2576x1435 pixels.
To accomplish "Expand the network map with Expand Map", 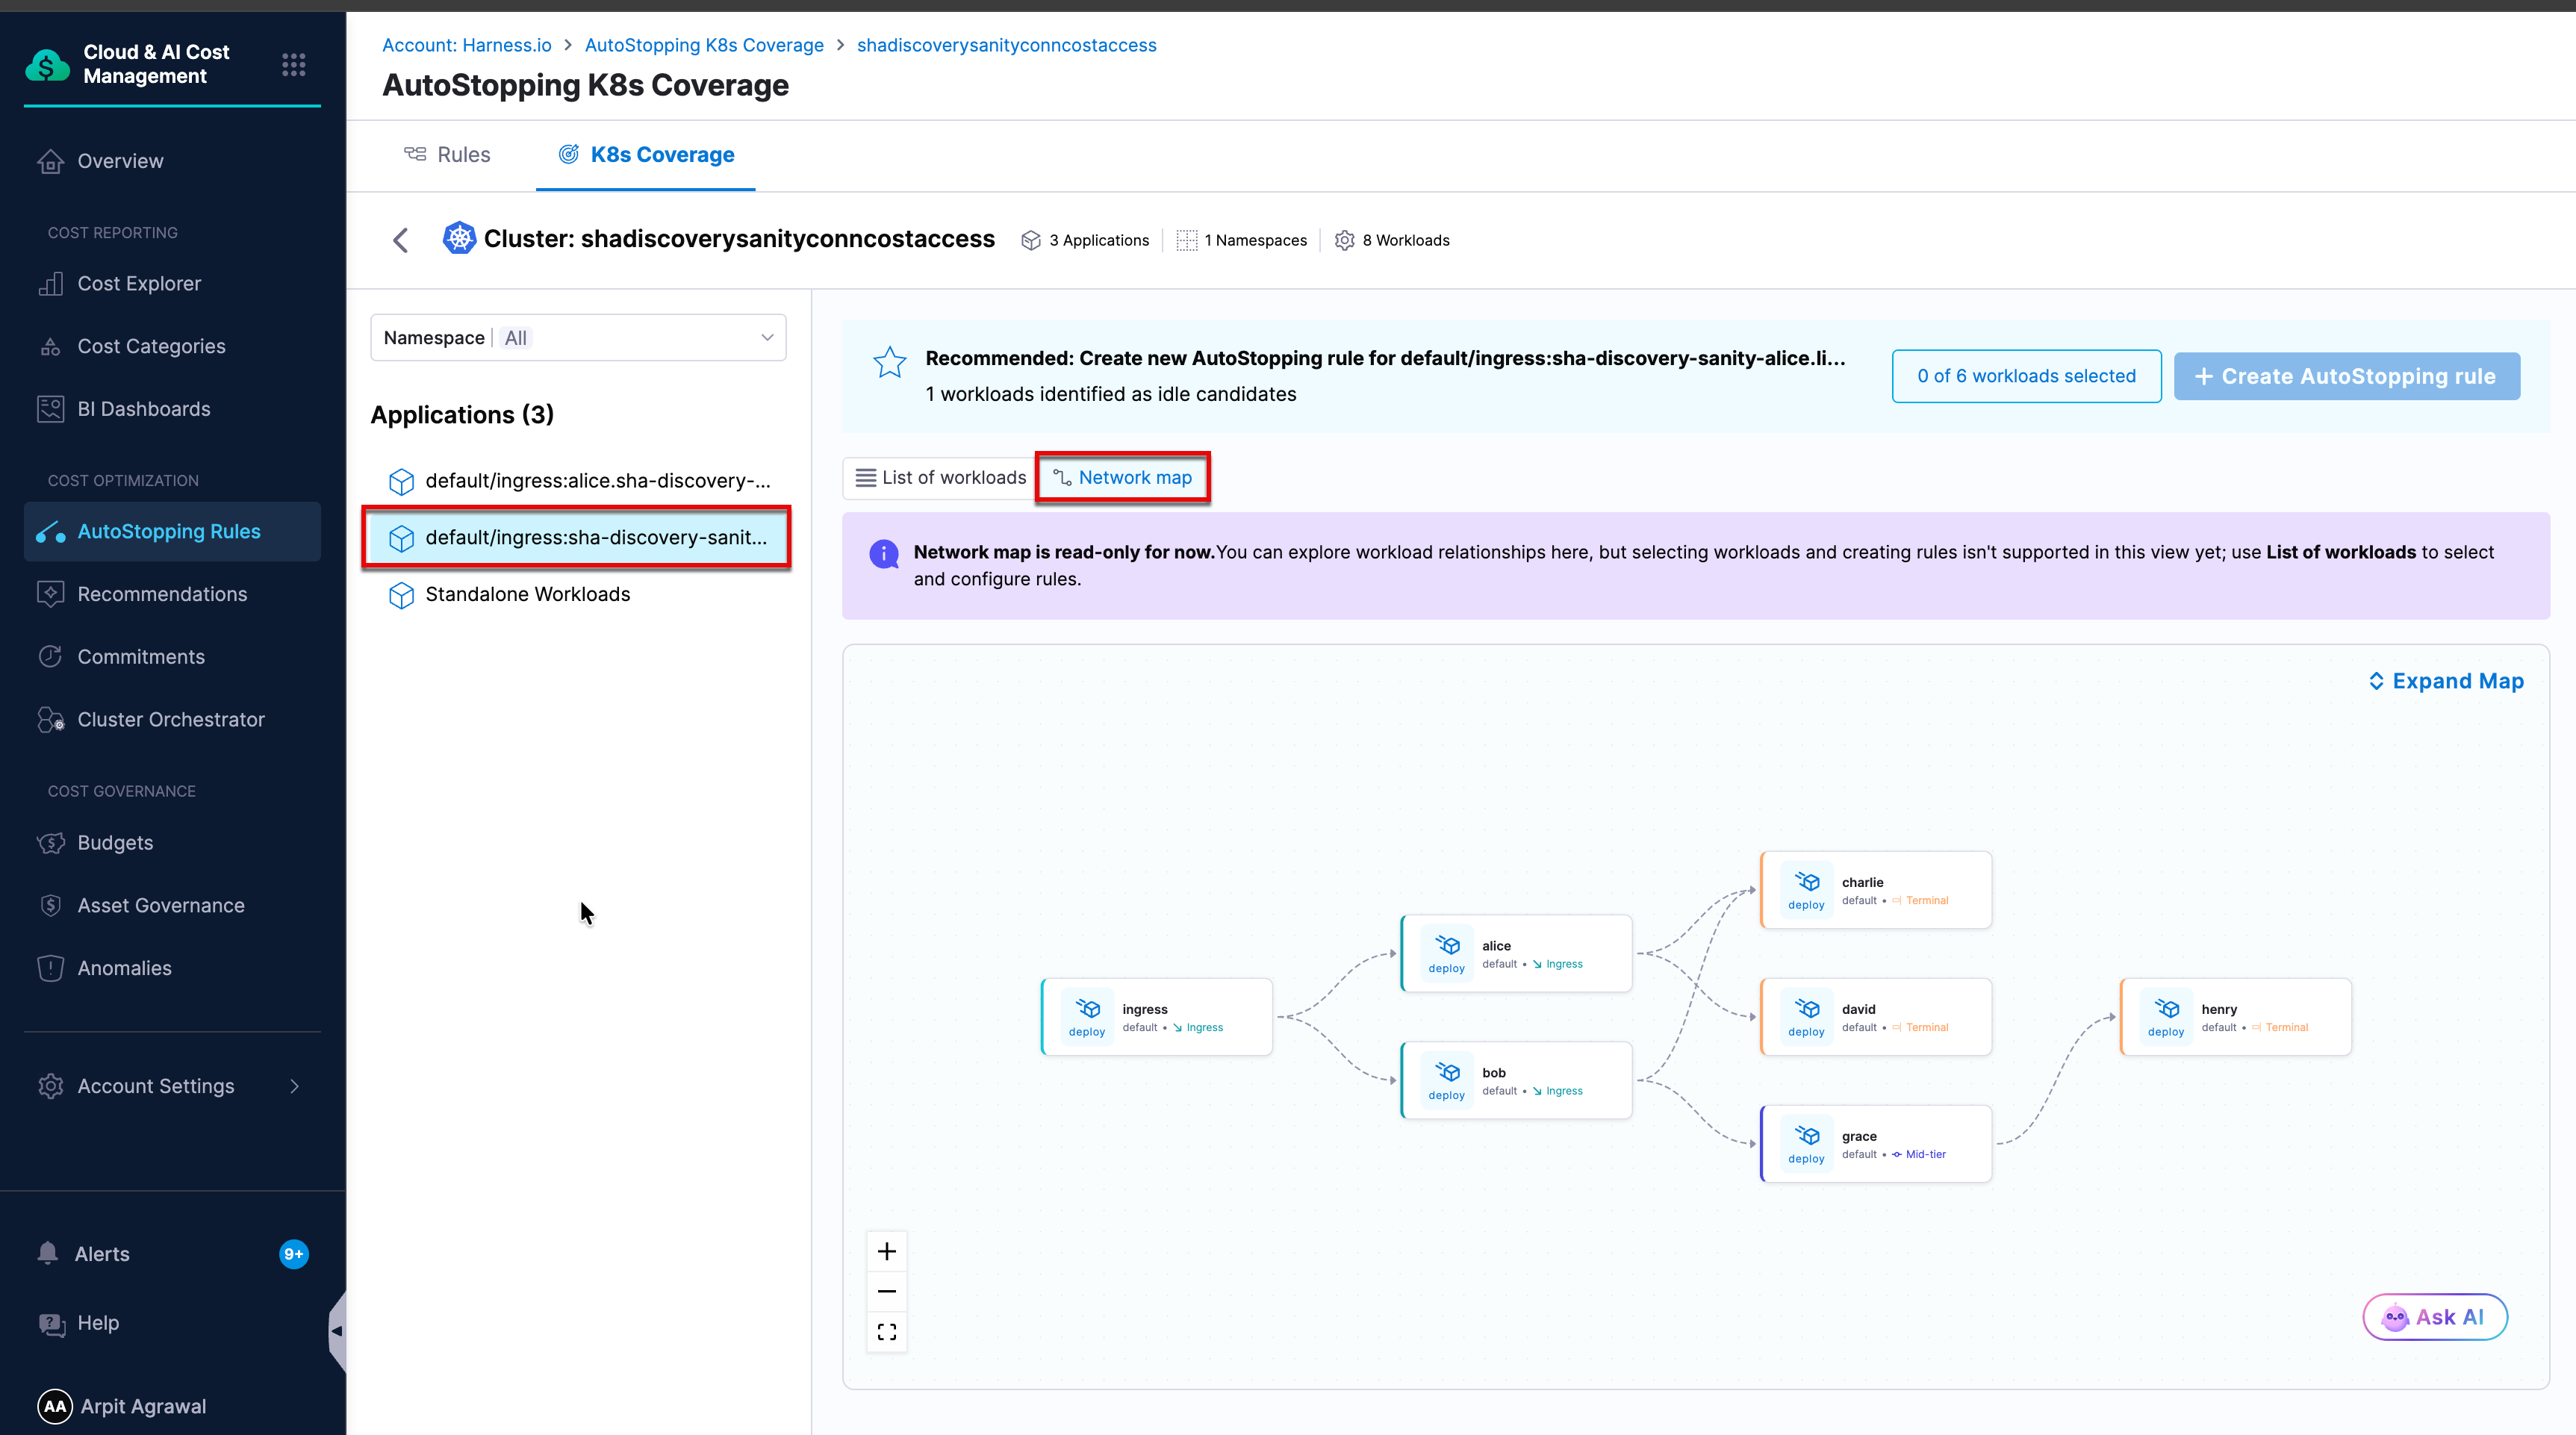I will coord(2446,681).
